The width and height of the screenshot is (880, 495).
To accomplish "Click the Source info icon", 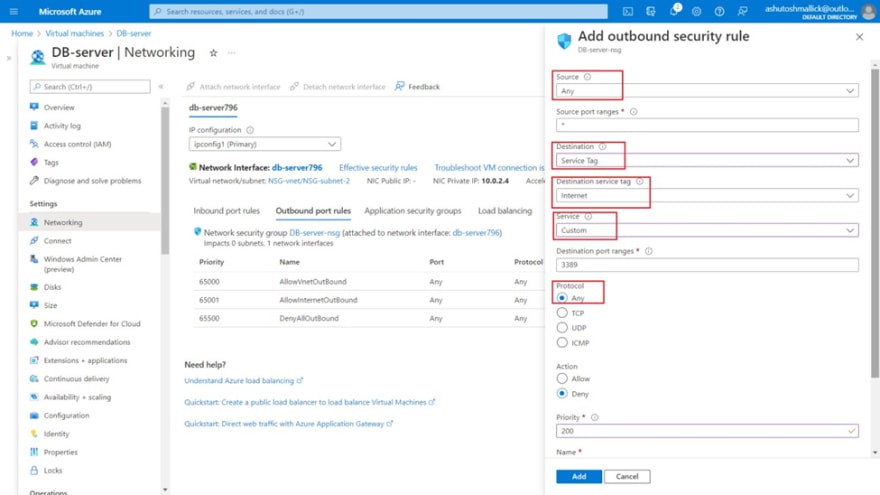I will point(587,77).
